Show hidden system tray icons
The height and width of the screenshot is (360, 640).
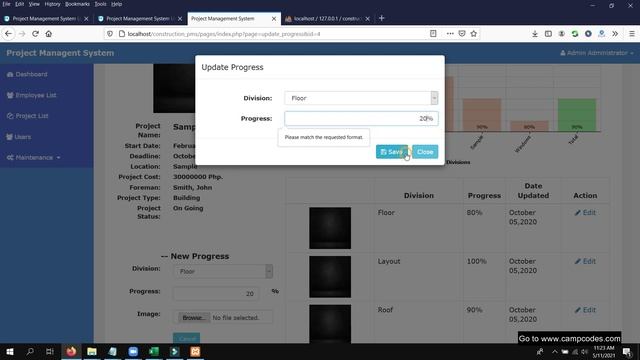tap(554, 351)
